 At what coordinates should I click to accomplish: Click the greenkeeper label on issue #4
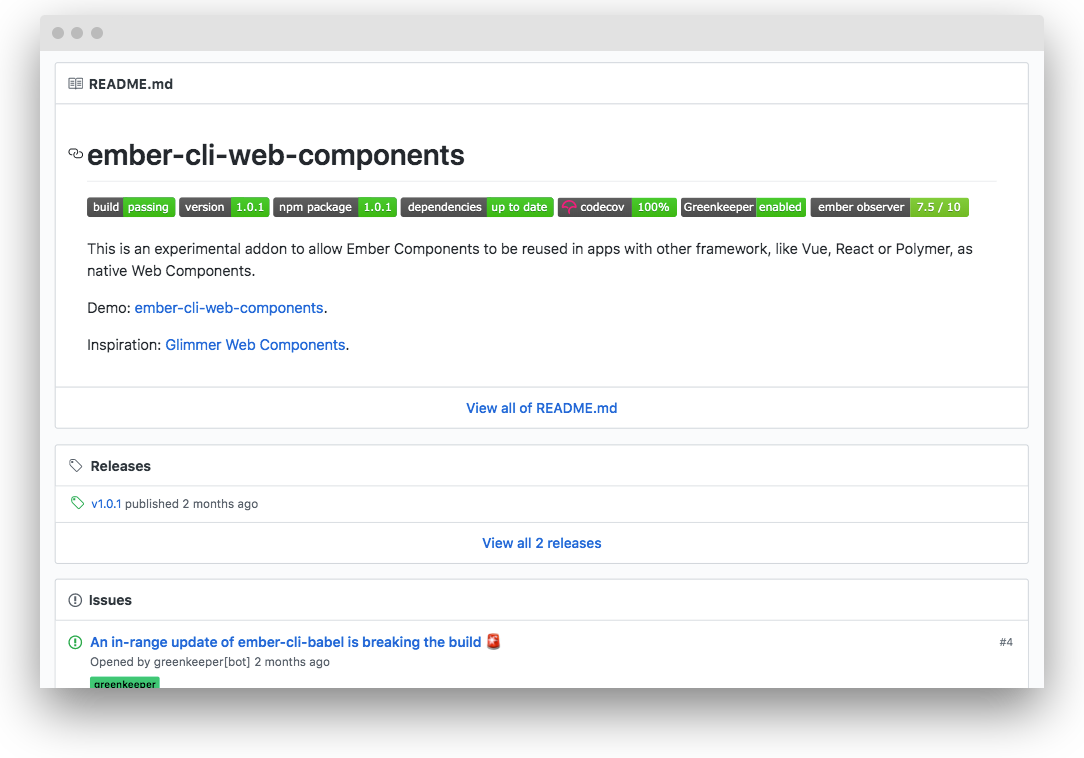[124, 683]
